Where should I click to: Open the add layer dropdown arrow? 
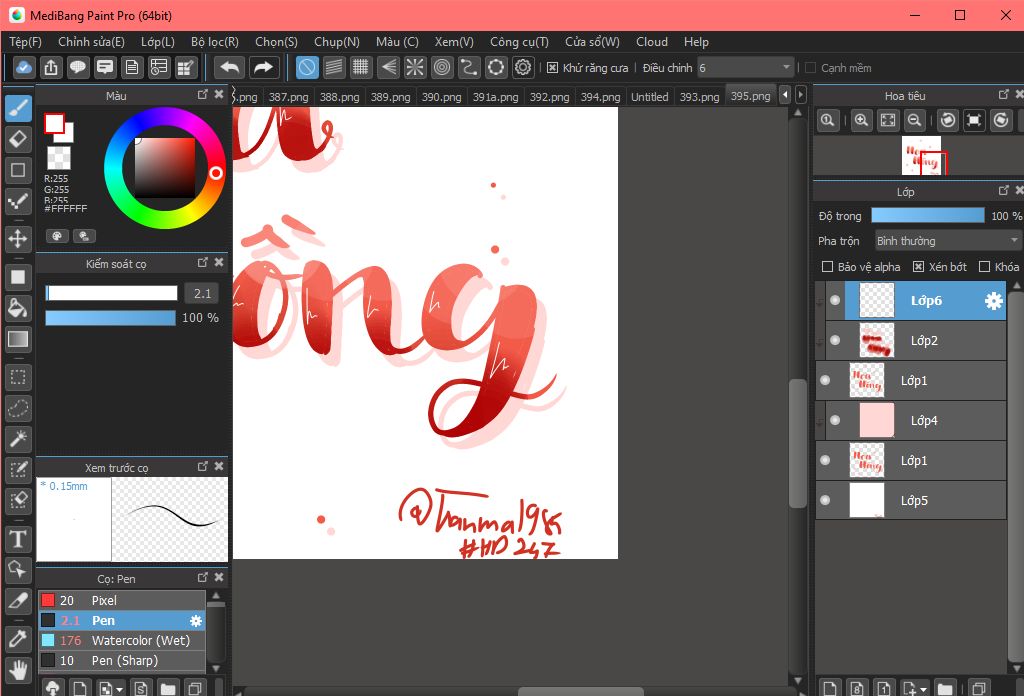coord(923,689)
